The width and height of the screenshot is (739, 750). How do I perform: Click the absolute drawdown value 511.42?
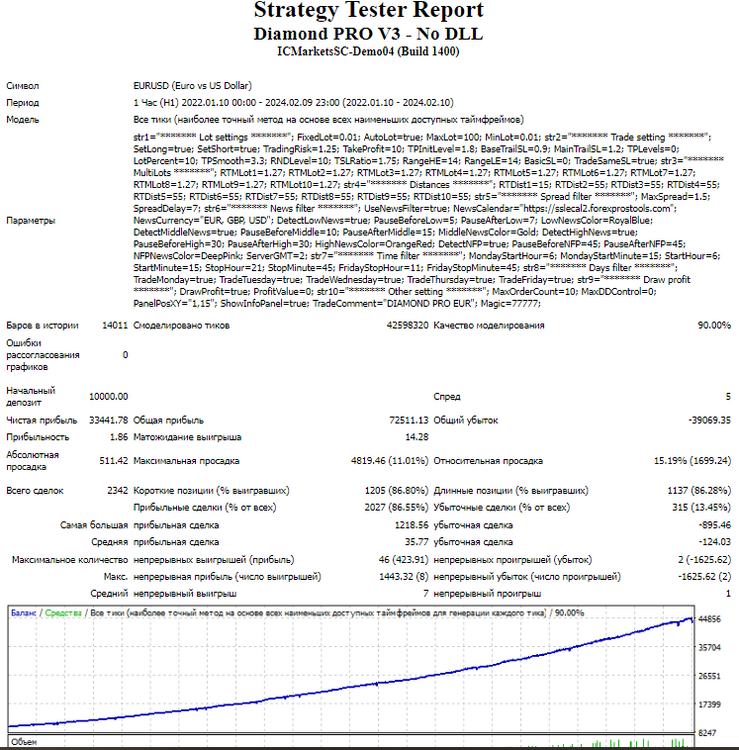coord(113,461)
